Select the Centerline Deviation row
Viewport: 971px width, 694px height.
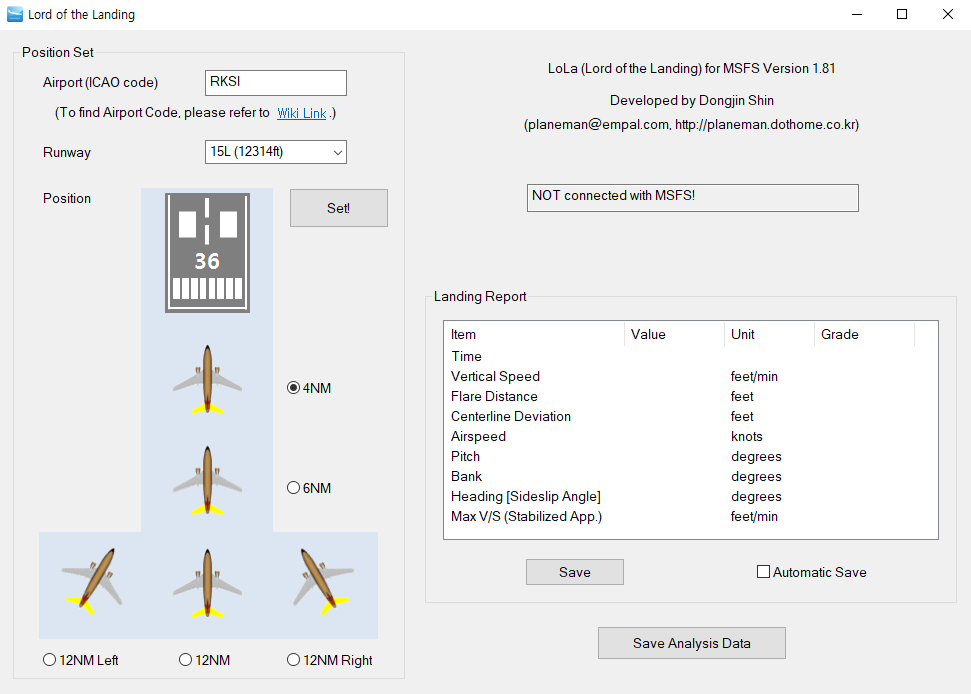click(690, 416)
